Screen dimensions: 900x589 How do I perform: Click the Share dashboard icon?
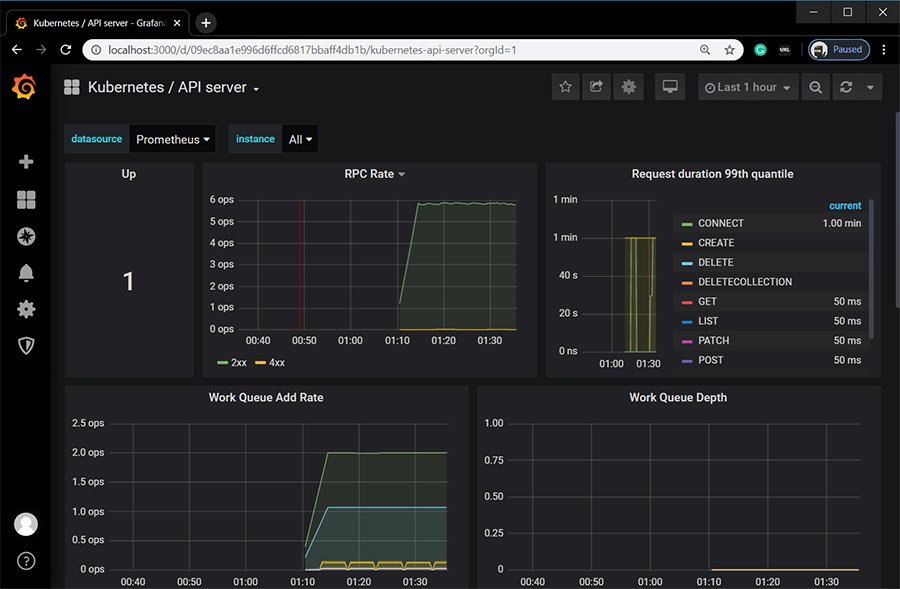596,87
